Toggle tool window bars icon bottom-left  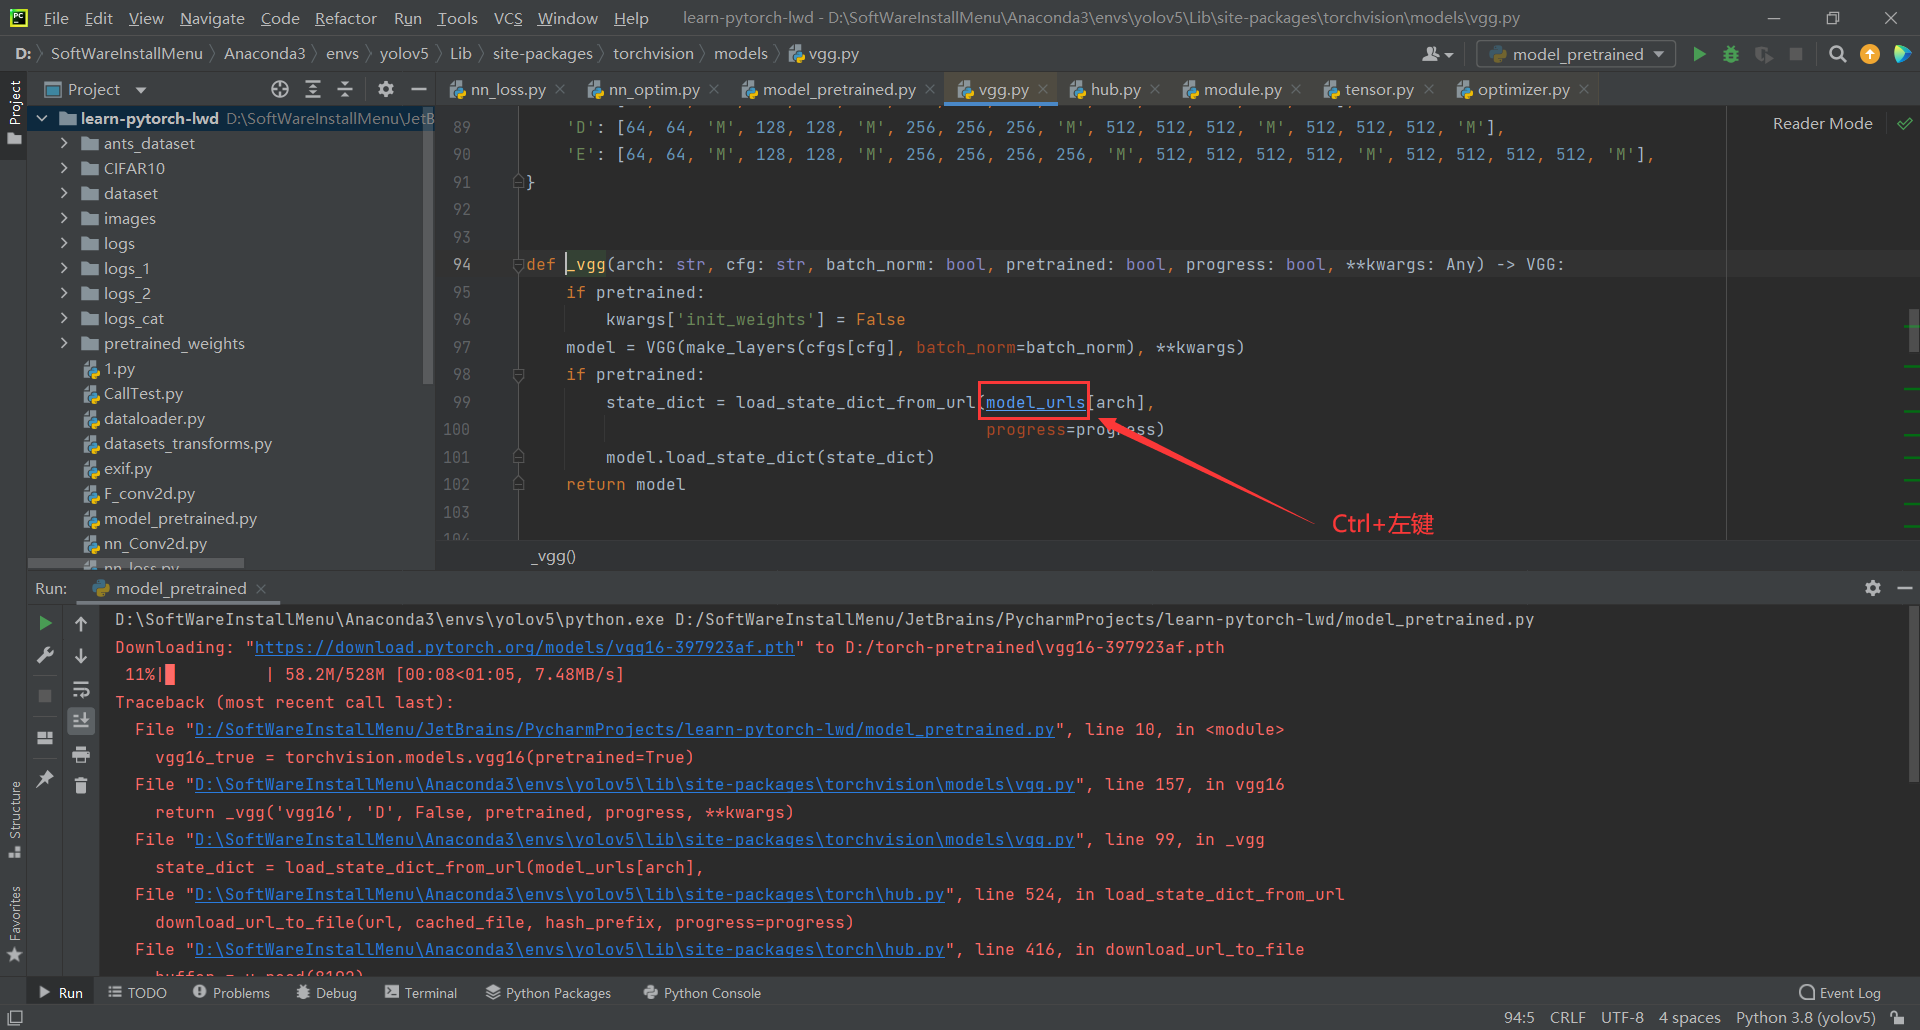15,1017
